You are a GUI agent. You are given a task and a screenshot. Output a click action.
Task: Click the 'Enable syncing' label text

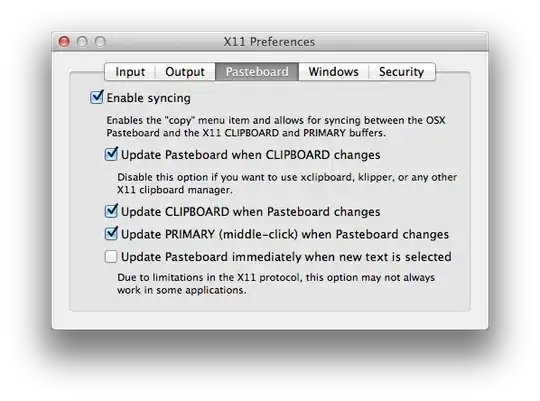(x=148, y=98)
